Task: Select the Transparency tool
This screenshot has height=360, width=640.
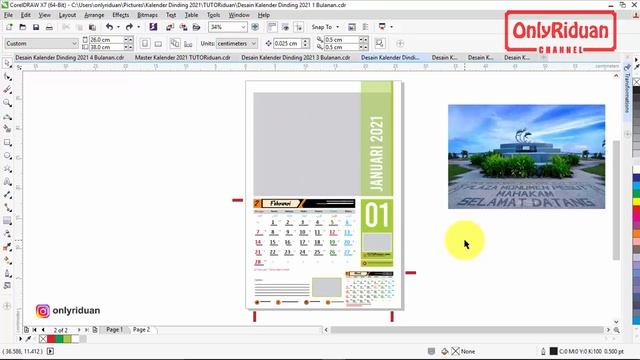Action: 7,234
